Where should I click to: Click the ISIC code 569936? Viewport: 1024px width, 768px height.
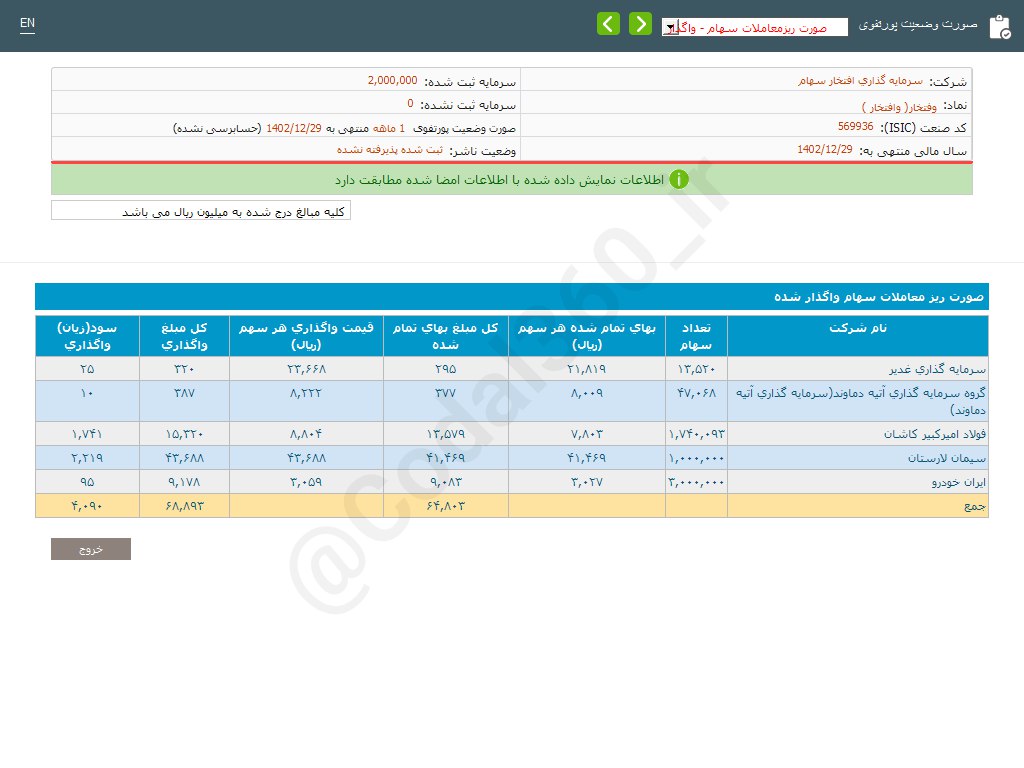[x=855, y=127]
